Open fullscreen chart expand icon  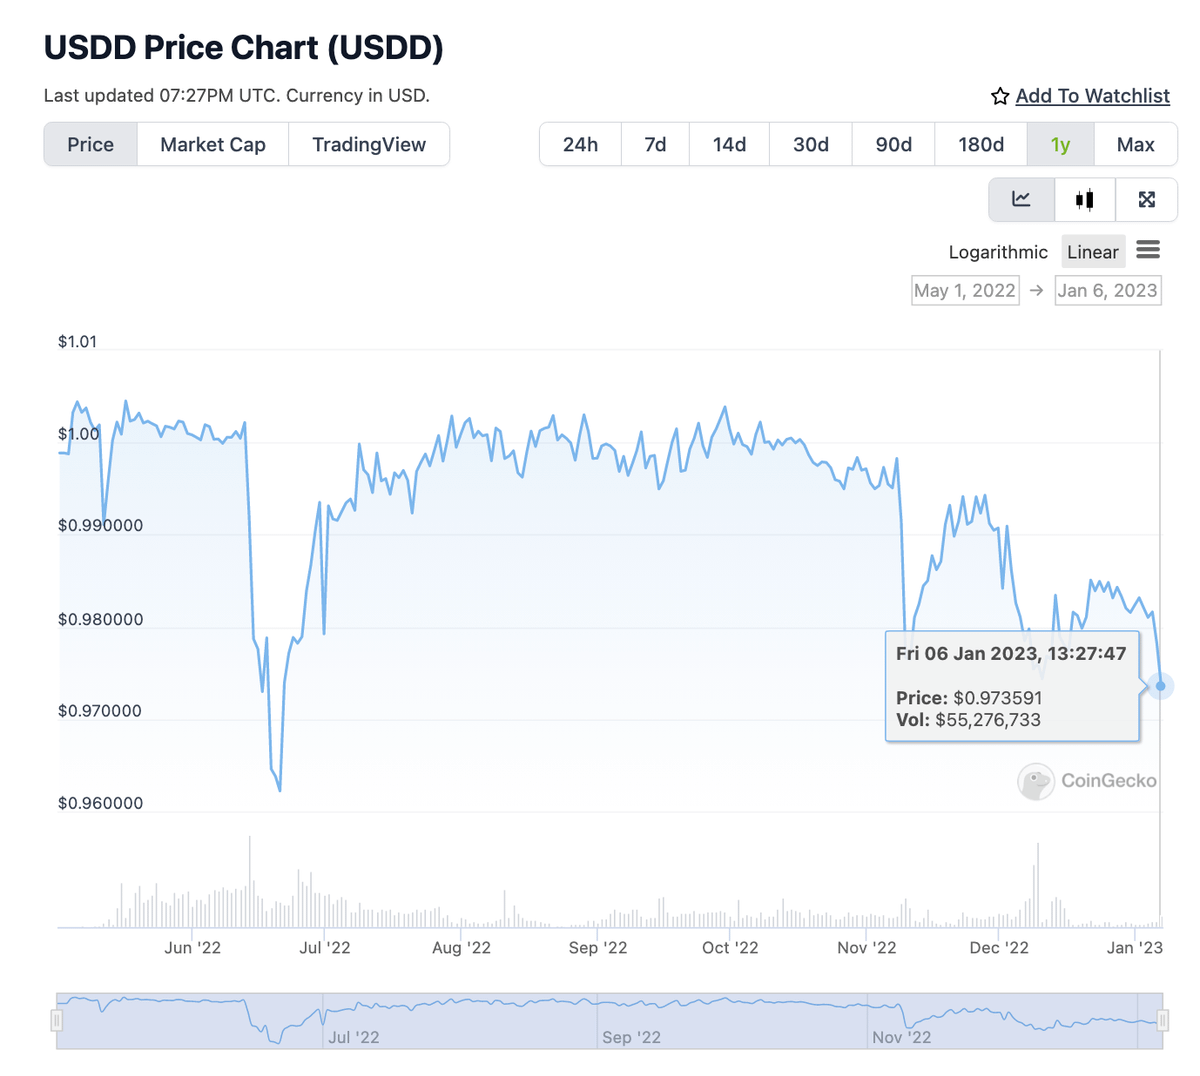point(1147,199)
